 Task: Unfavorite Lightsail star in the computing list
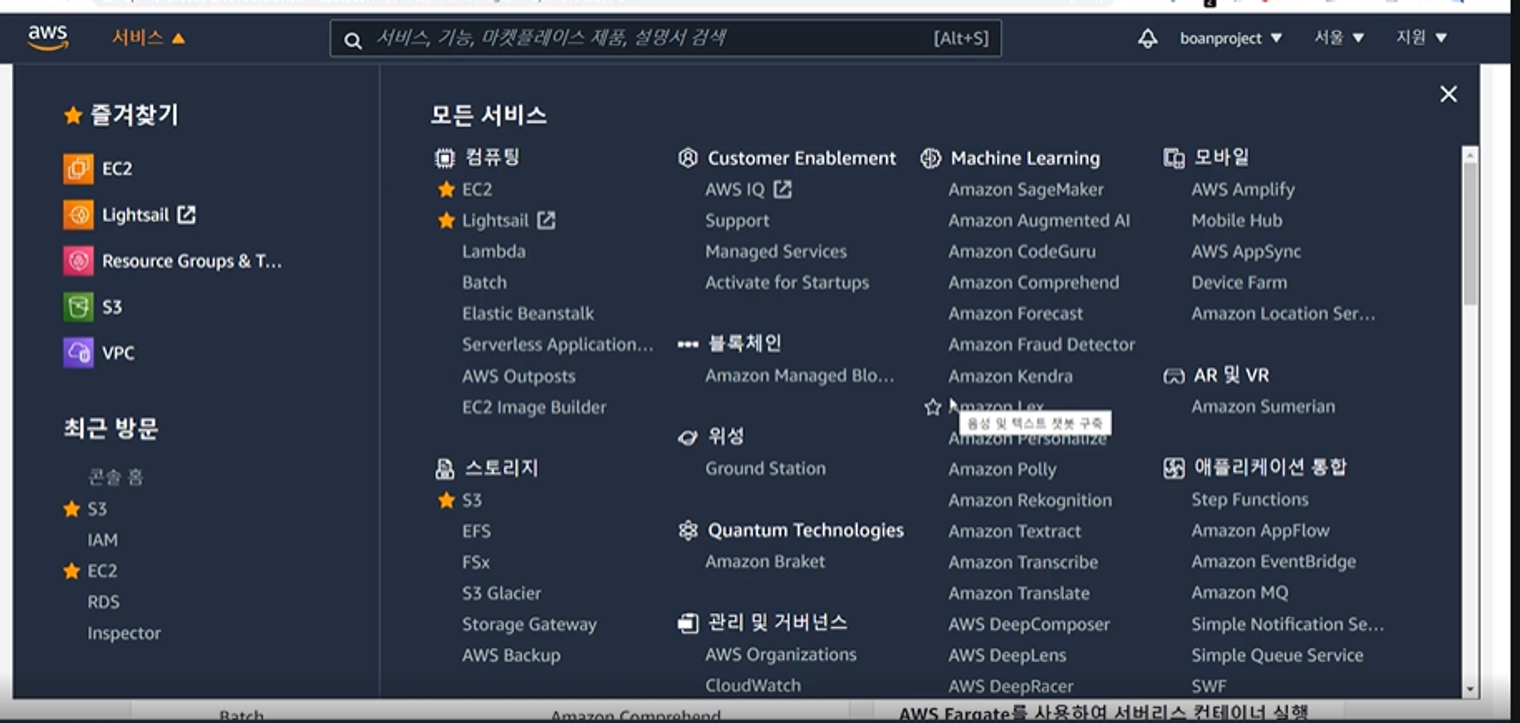(446, 220)
